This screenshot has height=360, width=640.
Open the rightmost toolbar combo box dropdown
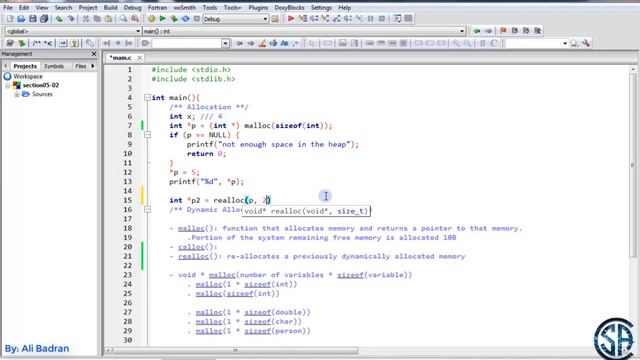coord(565,43)
